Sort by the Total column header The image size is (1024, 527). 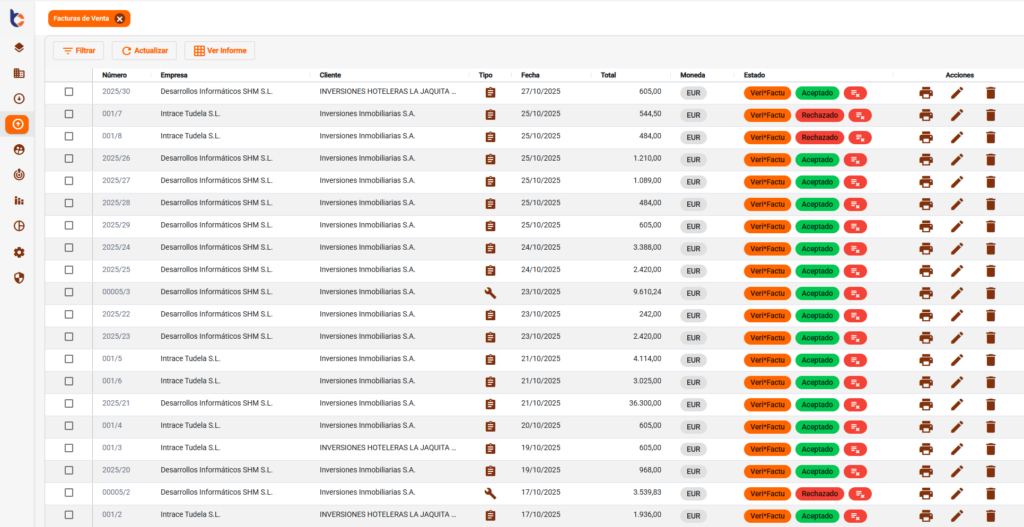[x=608, y=75]
